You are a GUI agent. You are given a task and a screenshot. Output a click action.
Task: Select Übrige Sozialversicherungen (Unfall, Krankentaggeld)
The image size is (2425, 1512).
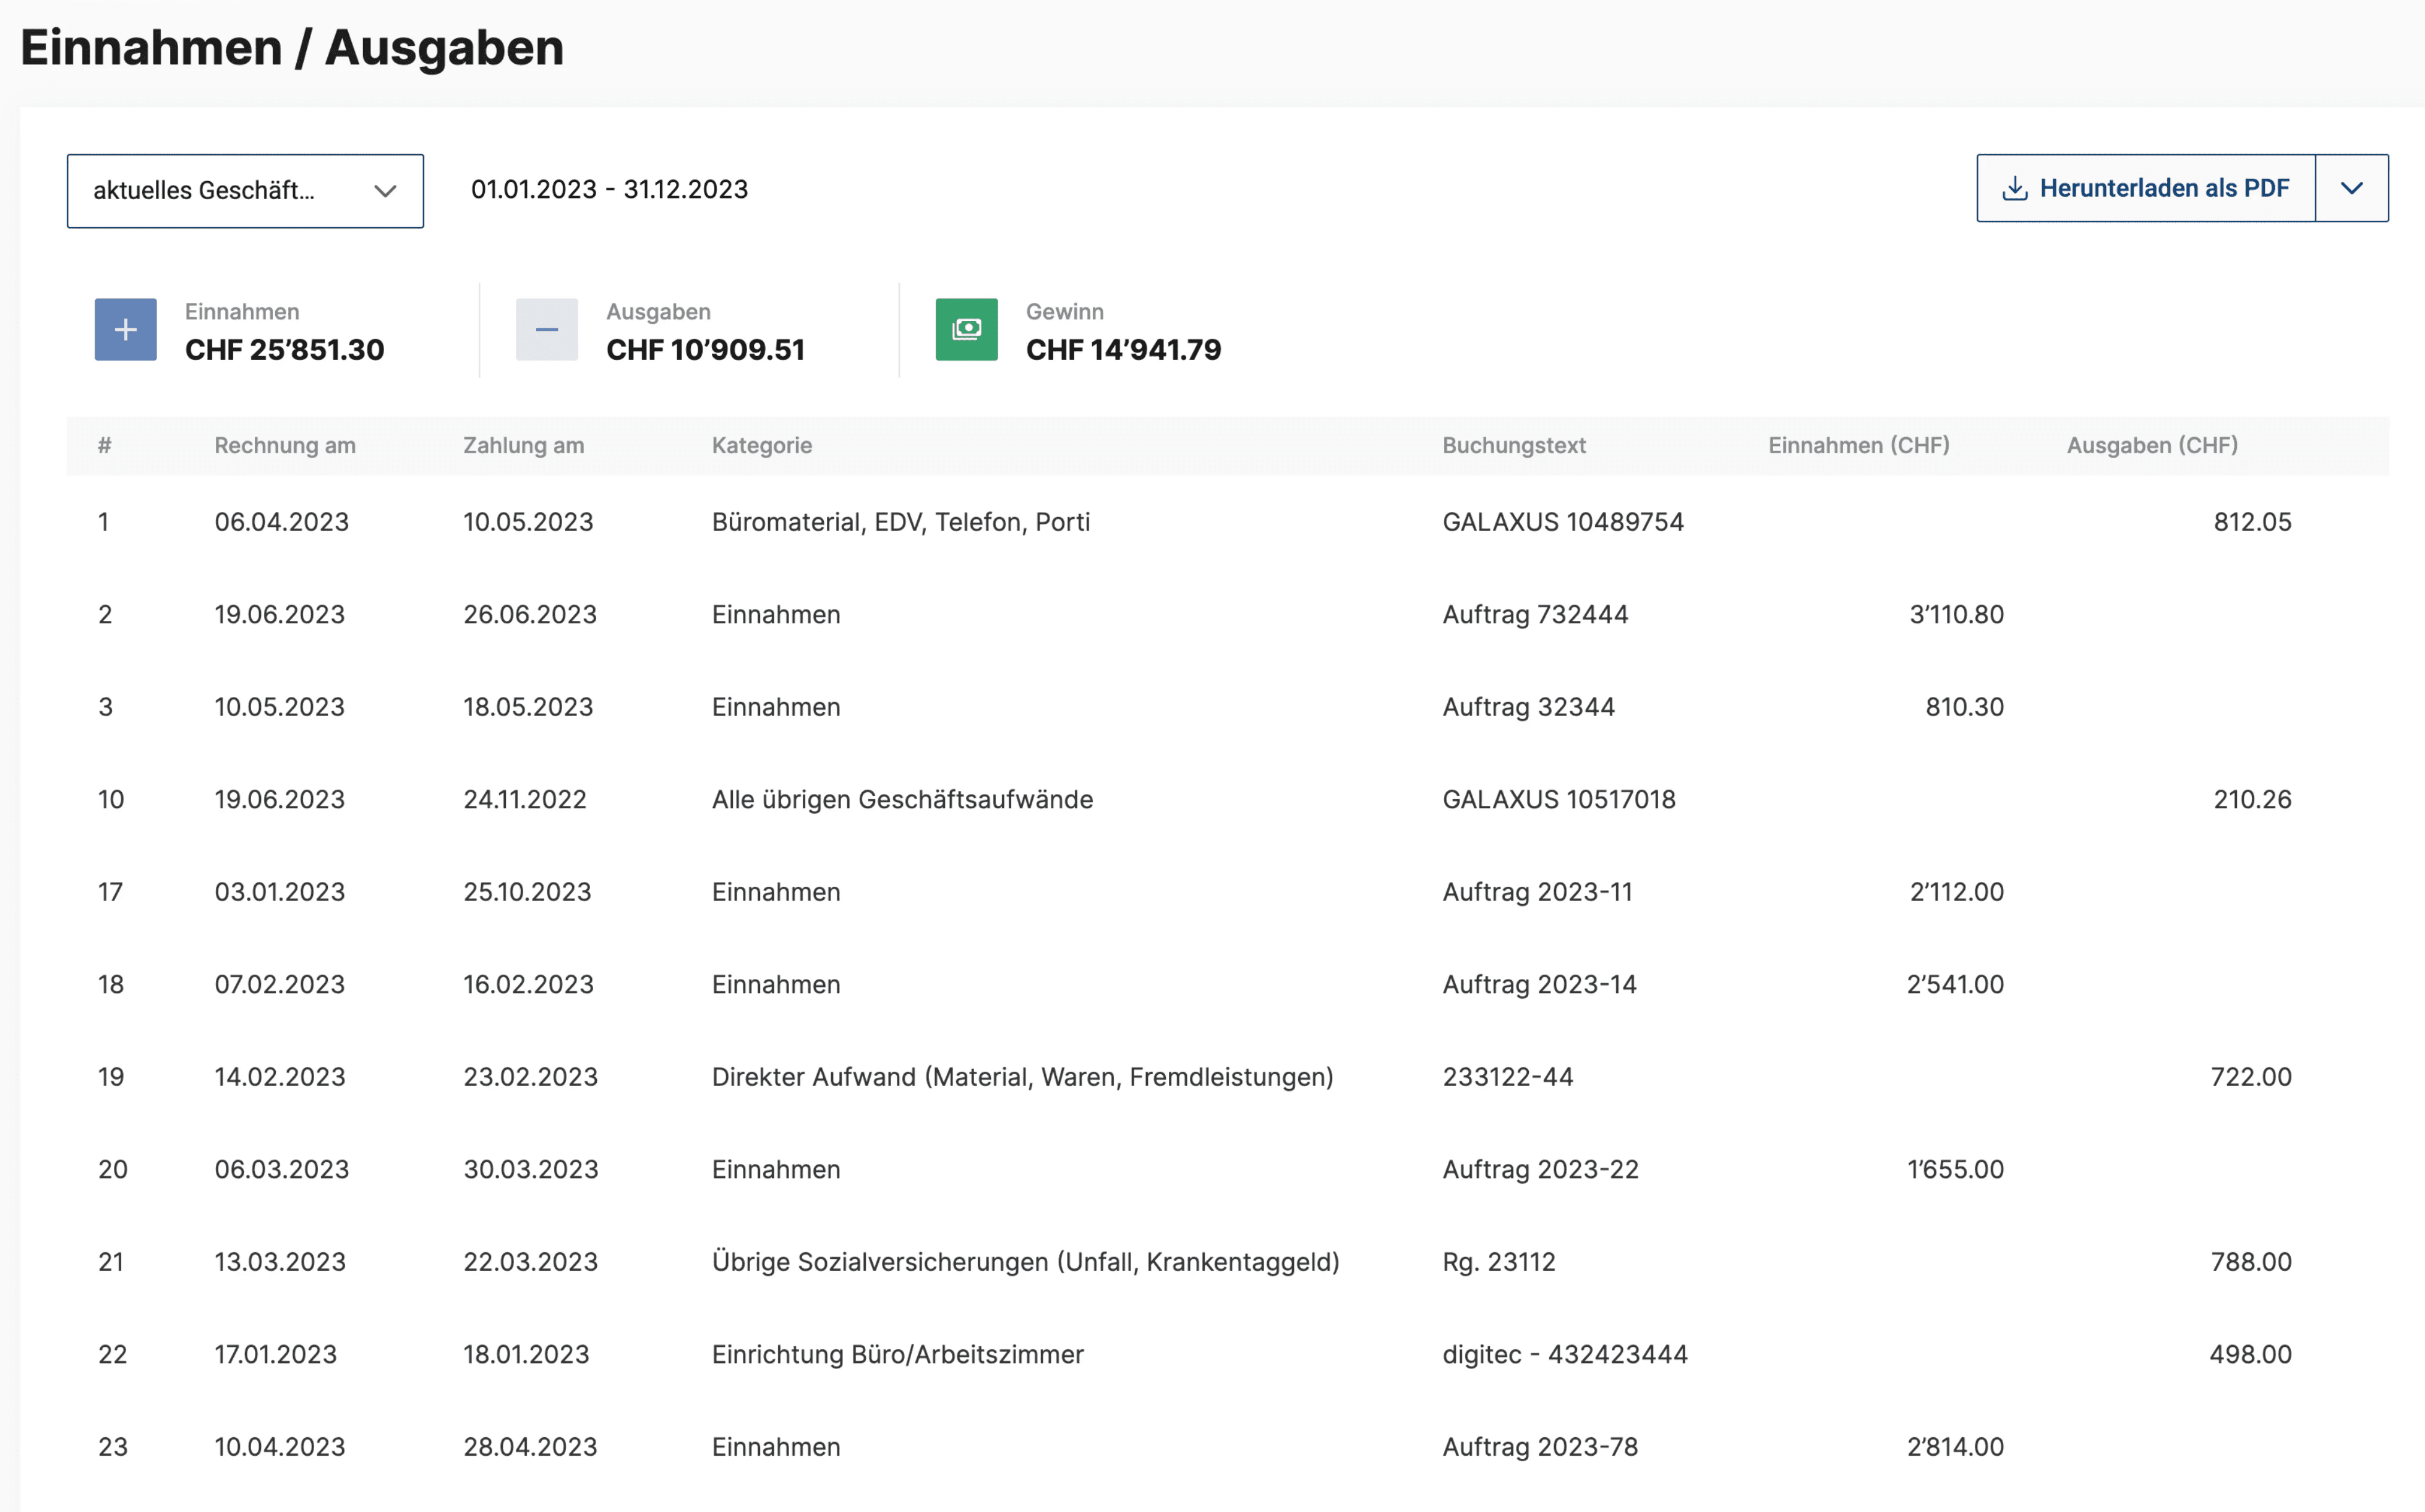[1025, 1262]
